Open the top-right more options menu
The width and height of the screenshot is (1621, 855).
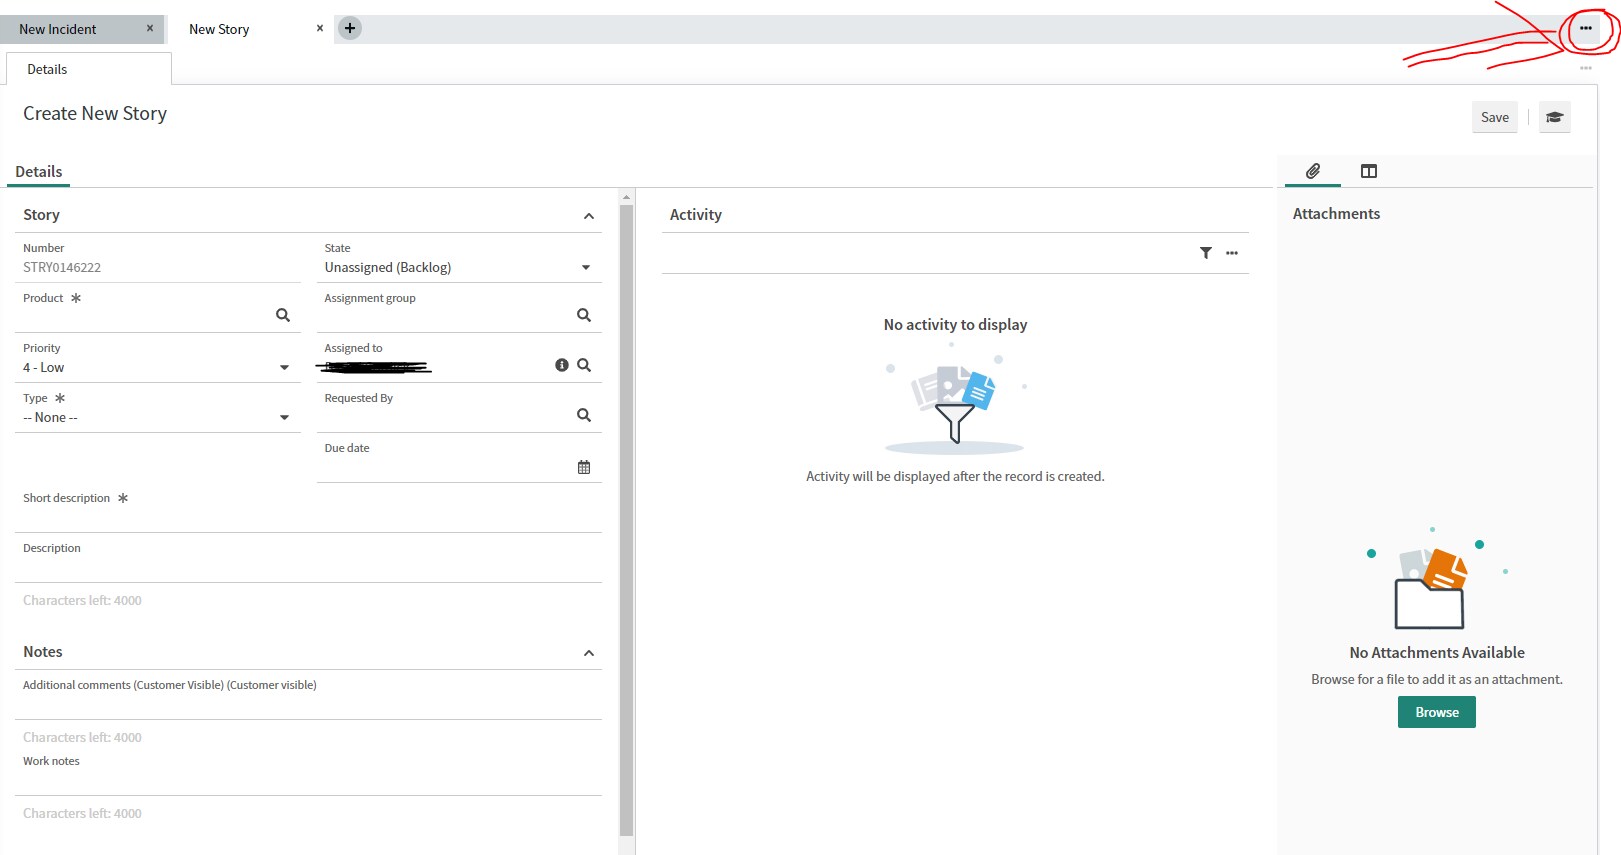point(1586,28)
